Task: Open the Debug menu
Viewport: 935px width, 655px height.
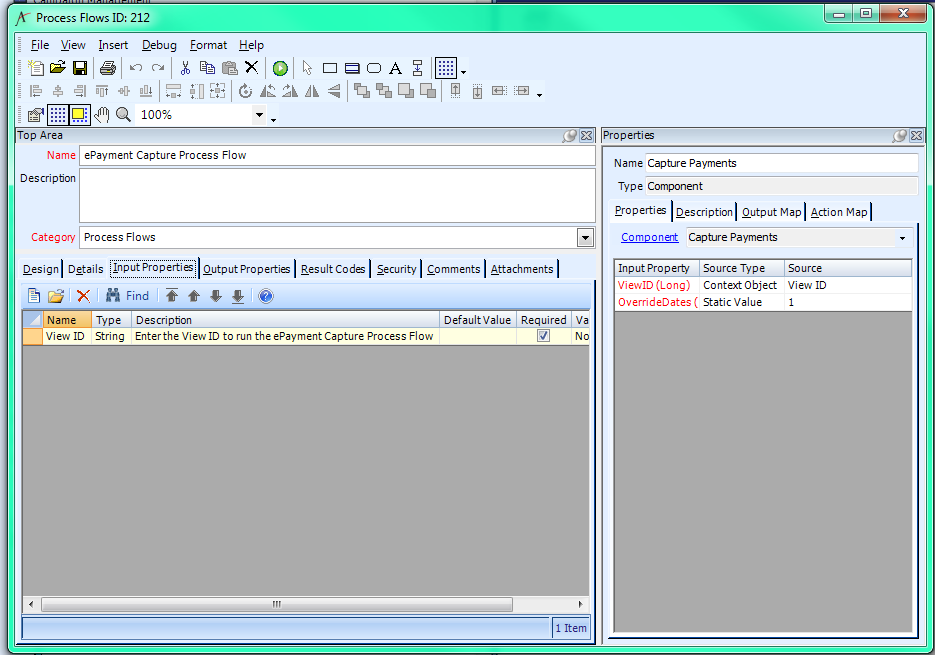Action: pos(159,45)
